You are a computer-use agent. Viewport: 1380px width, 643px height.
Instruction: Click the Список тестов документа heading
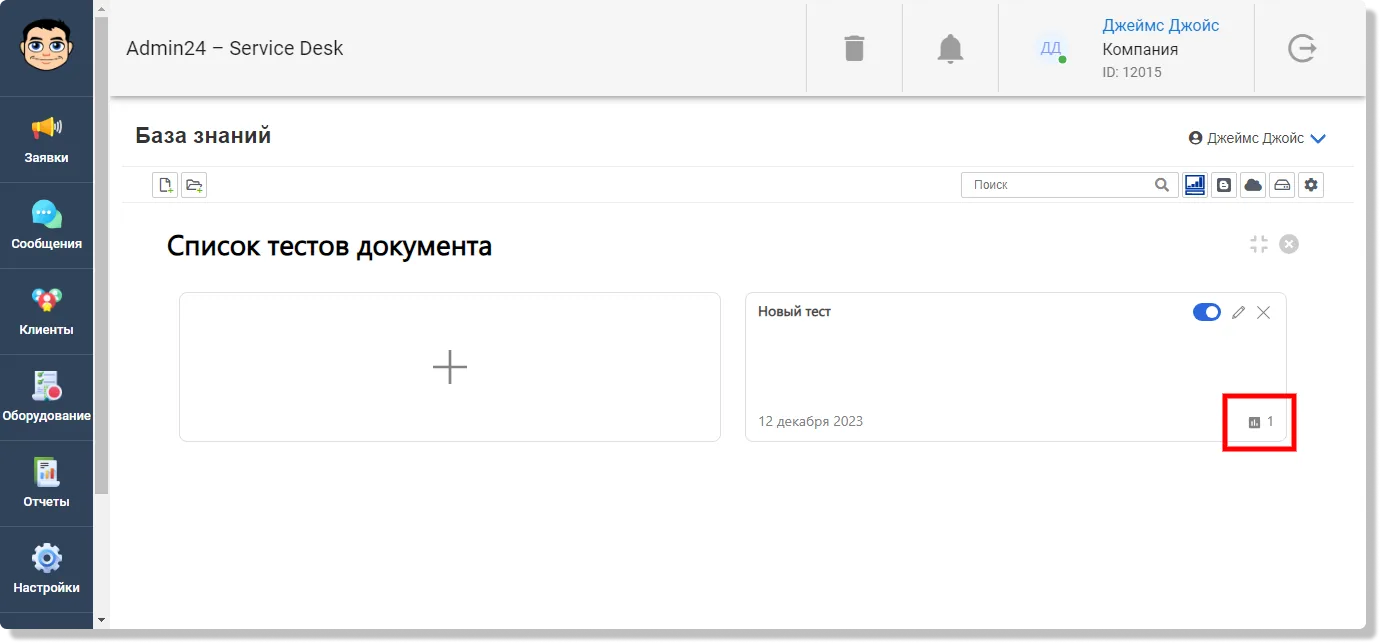pyautogui.click(x=329, y=245)
